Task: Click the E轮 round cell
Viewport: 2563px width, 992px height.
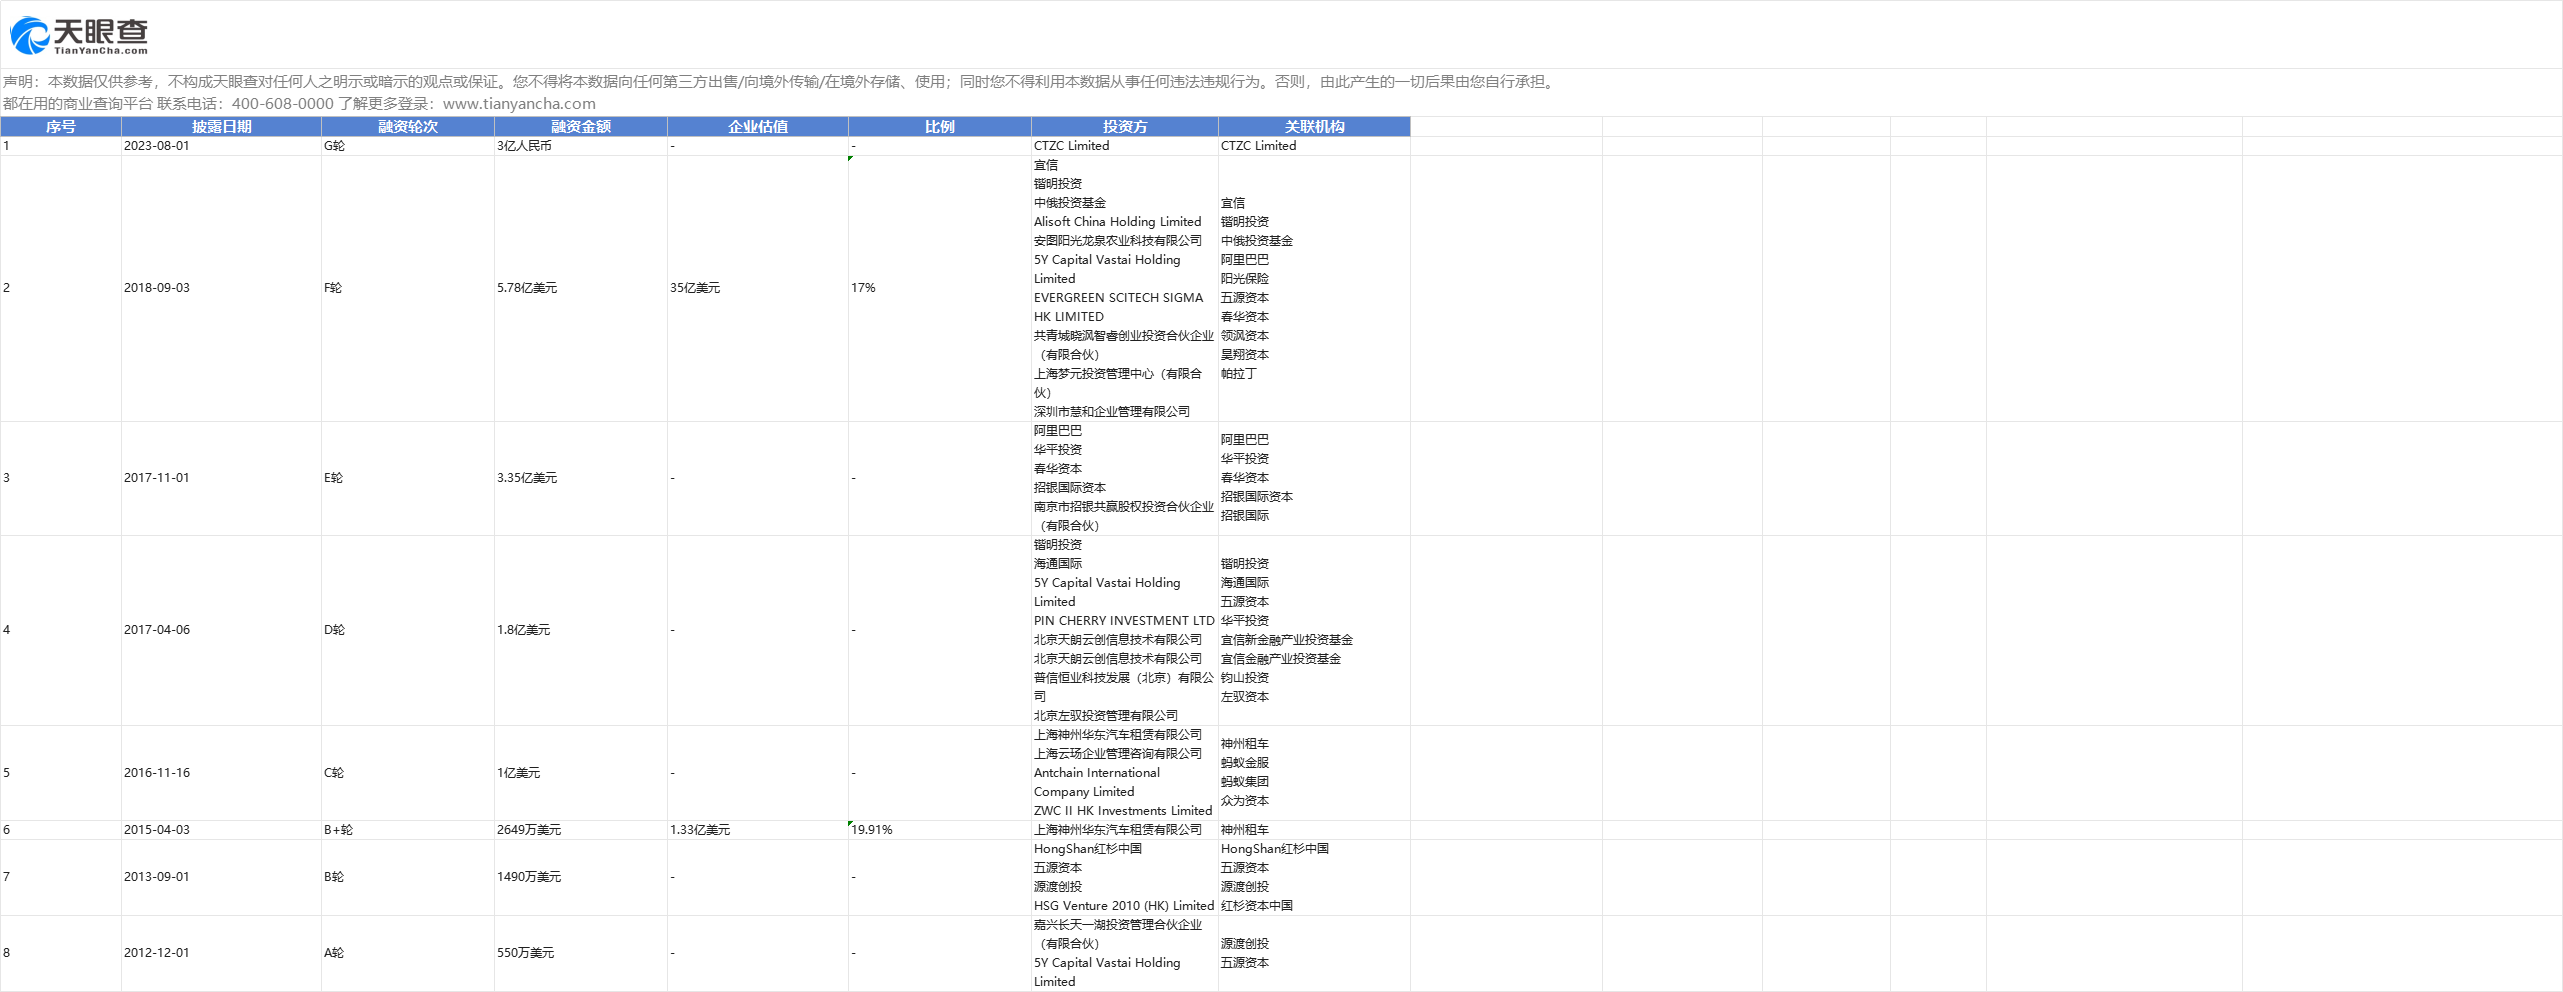Action: (408, 478)
